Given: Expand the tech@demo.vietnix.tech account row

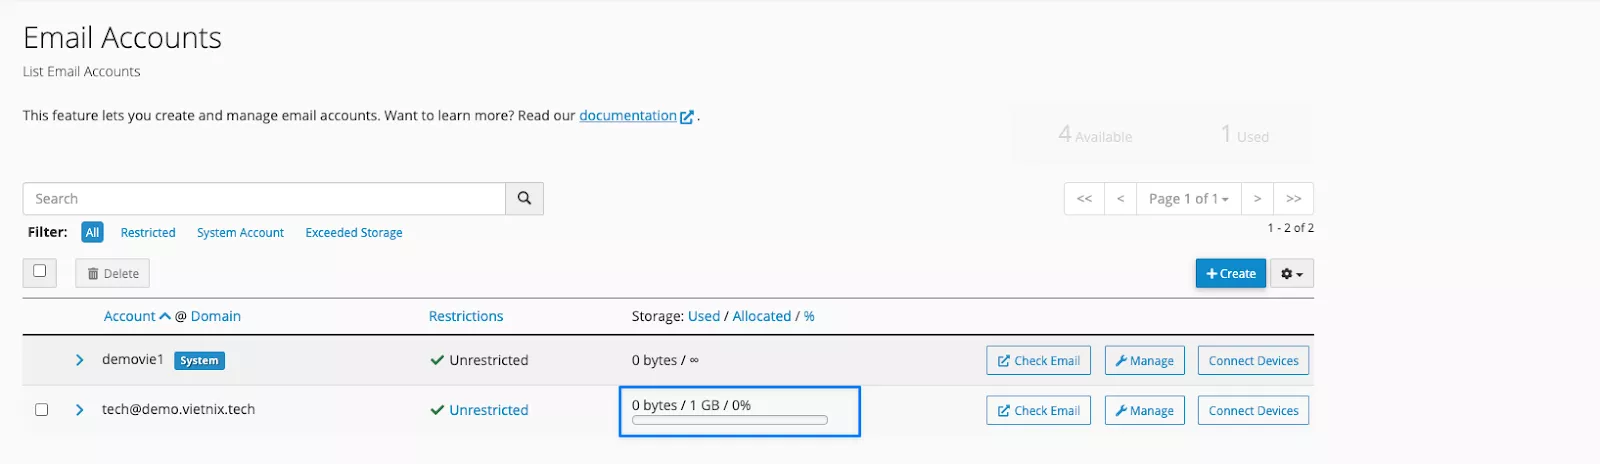Looking at the screenshot, I should click(80, 410).
